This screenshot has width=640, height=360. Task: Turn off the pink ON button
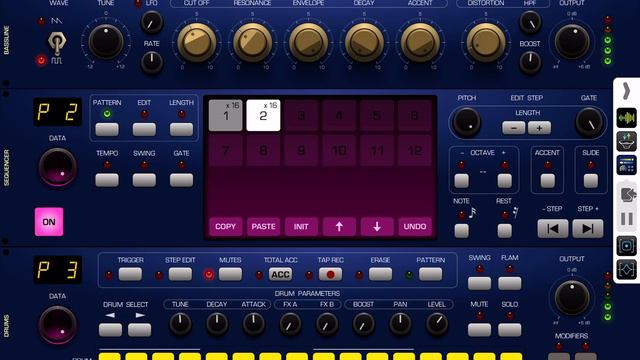point(49,222)
